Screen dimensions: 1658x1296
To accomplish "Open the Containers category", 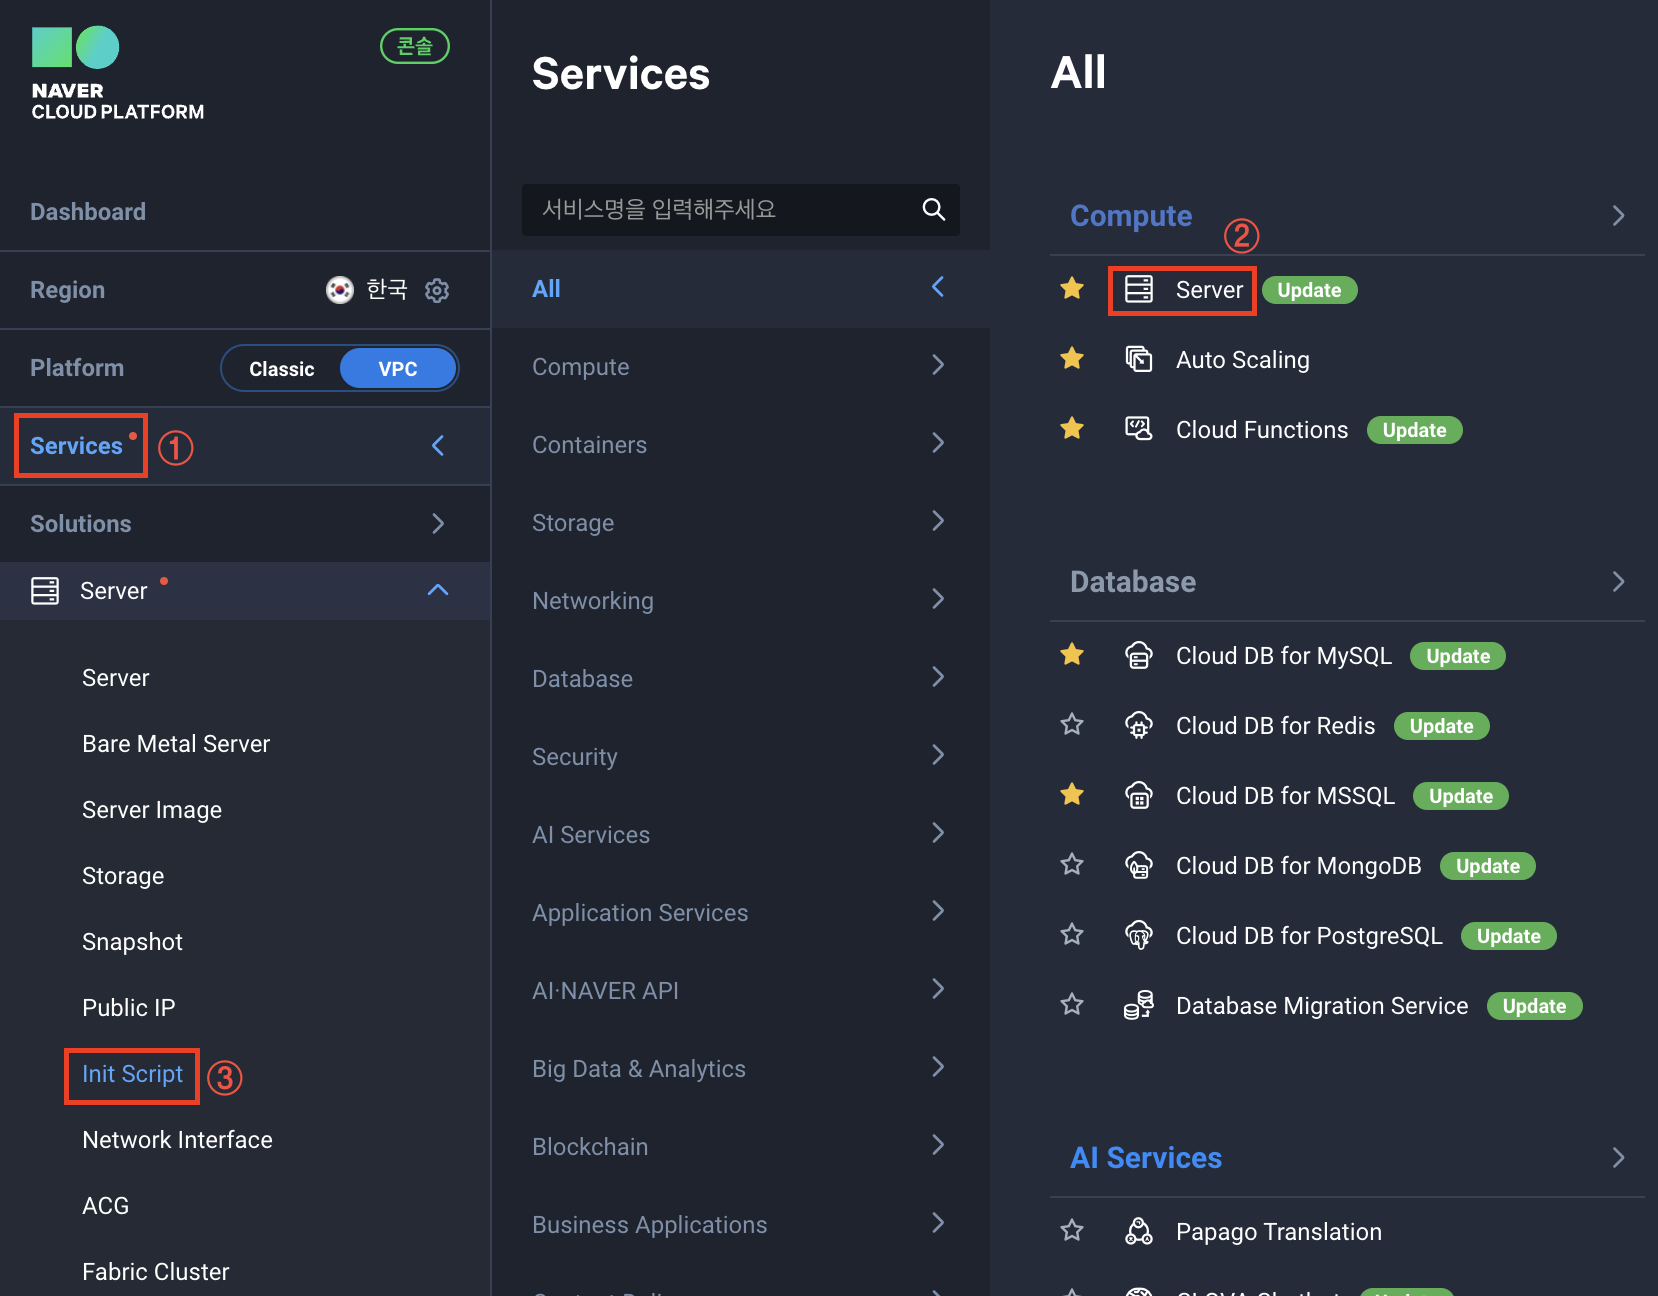I will coord(741,445).
